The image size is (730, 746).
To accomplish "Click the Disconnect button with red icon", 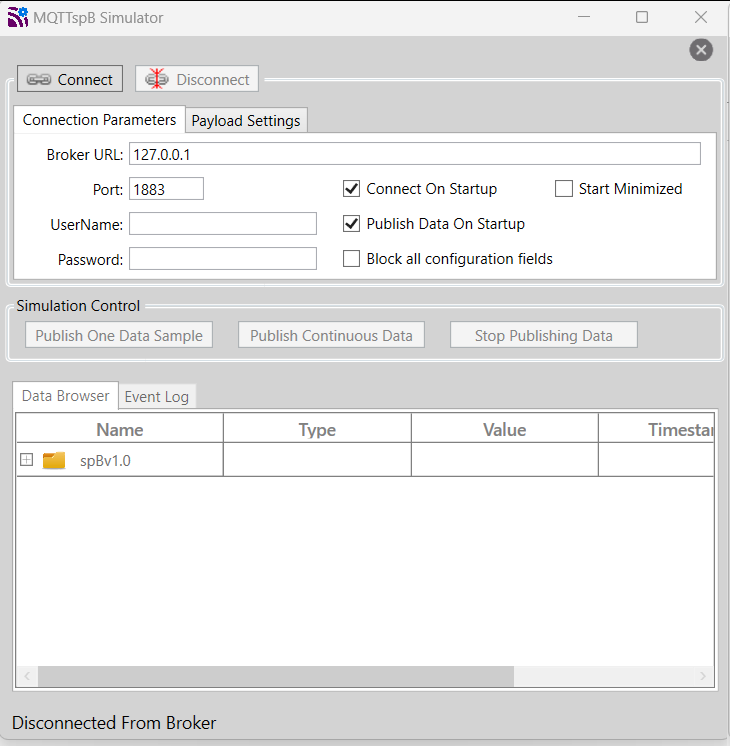I will [197, 79].
